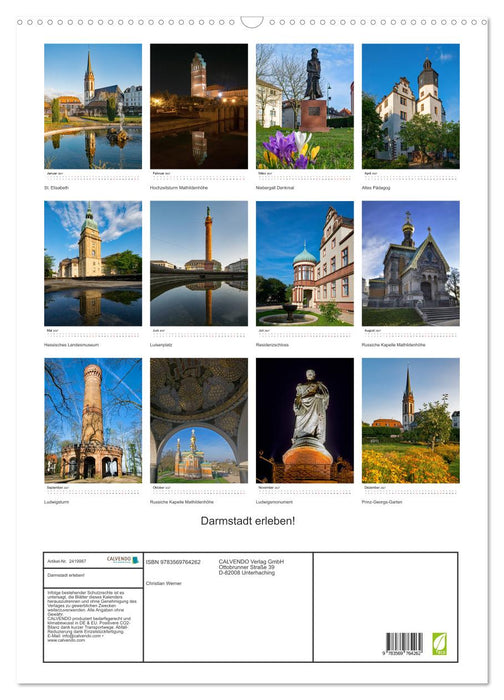This screenshot has height=700, width=504.
Task: Click the 'Residenzschloss' caption
Action: [x=272, y=345]
